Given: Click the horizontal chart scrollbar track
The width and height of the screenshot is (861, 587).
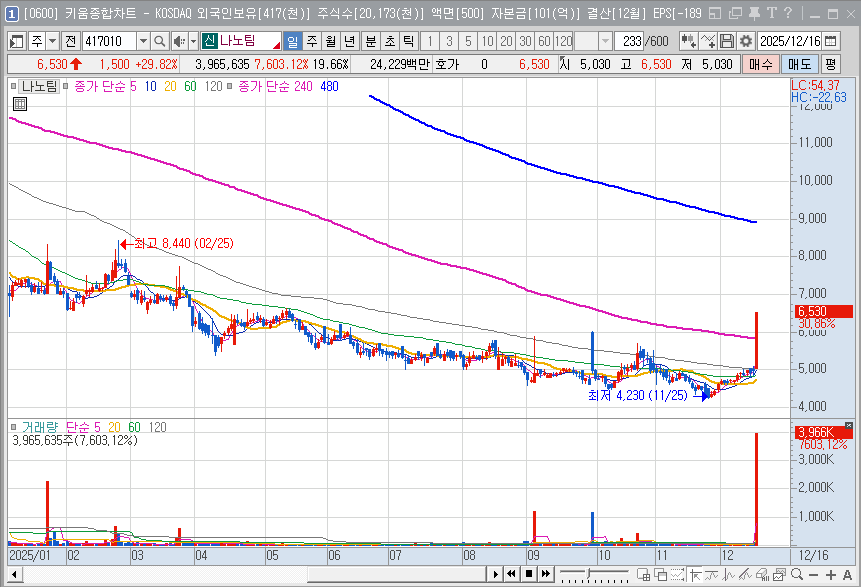Looking at the screenshot, I should coord(254,575).
